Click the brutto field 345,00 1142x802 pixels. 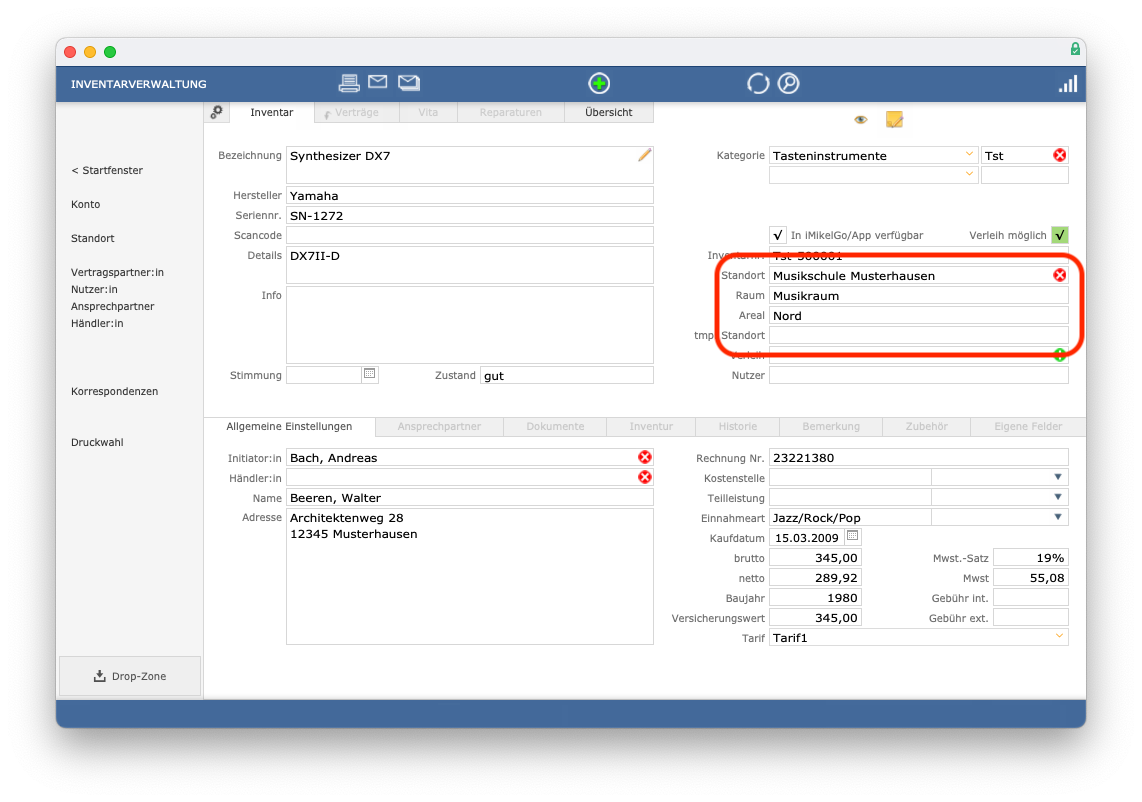(815, 557)
